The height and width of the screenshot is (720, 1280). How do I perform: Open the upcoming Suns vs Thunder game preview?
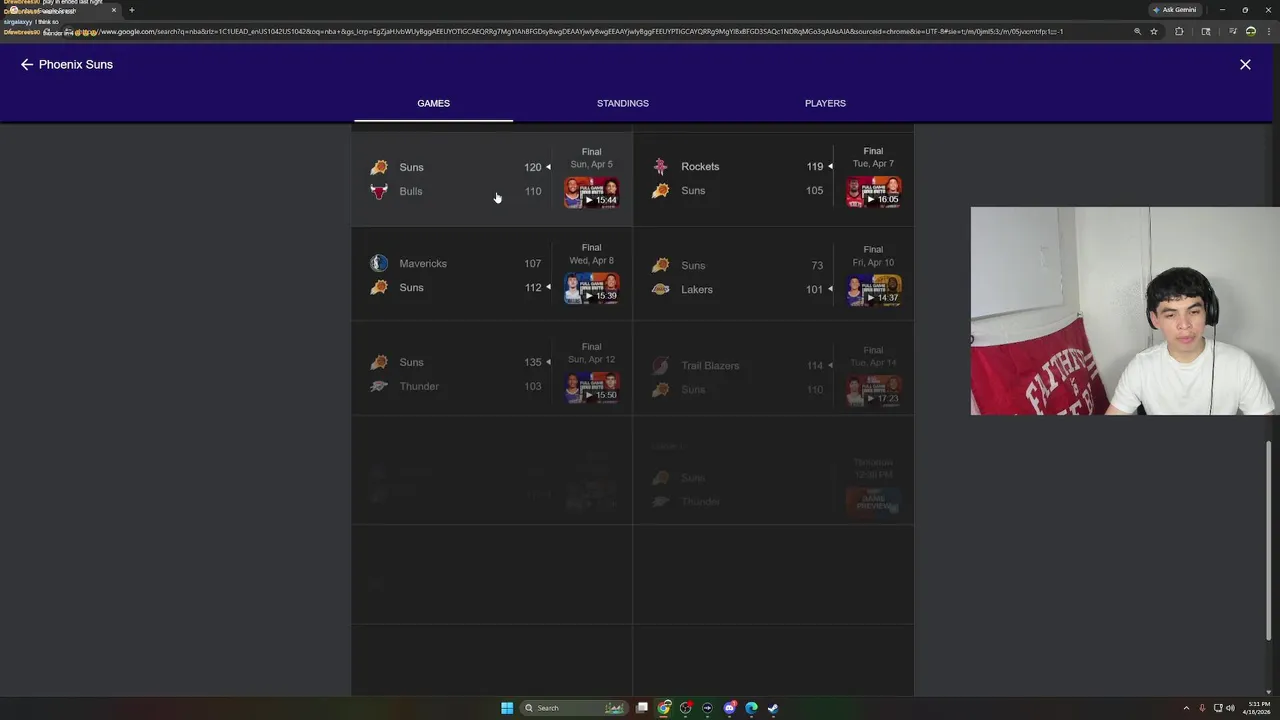[x=873, y=500]
